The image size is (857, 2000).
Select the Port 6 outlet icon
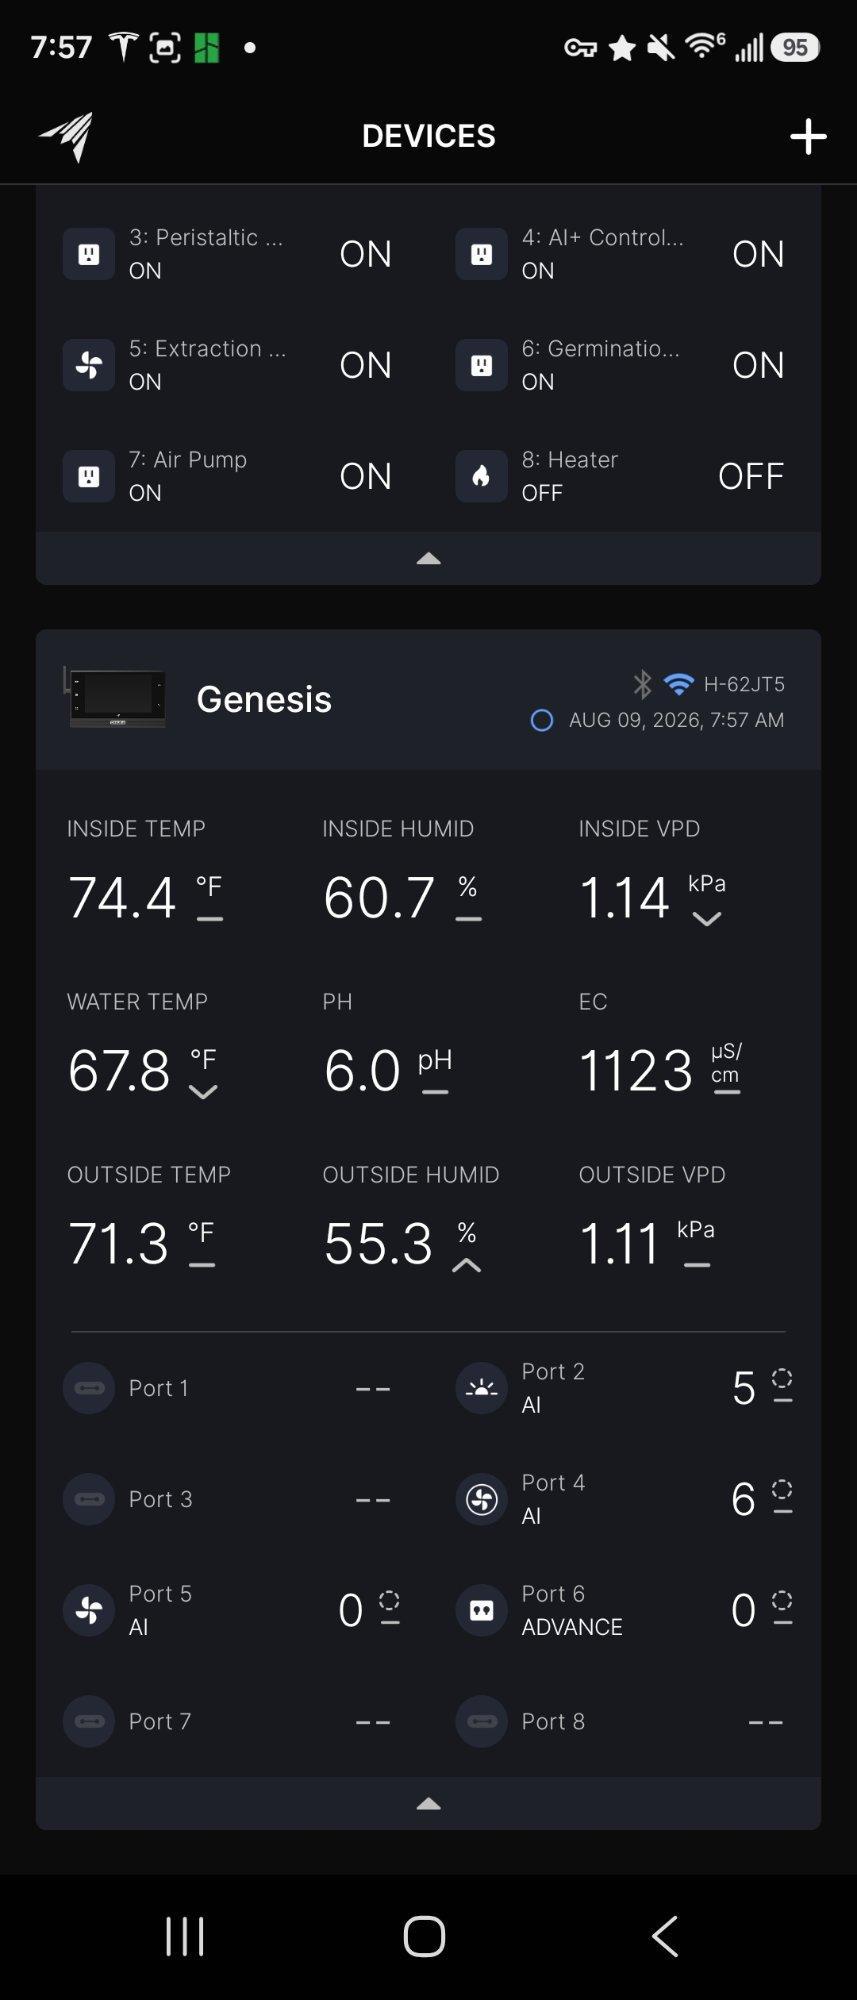point(481,1610)
